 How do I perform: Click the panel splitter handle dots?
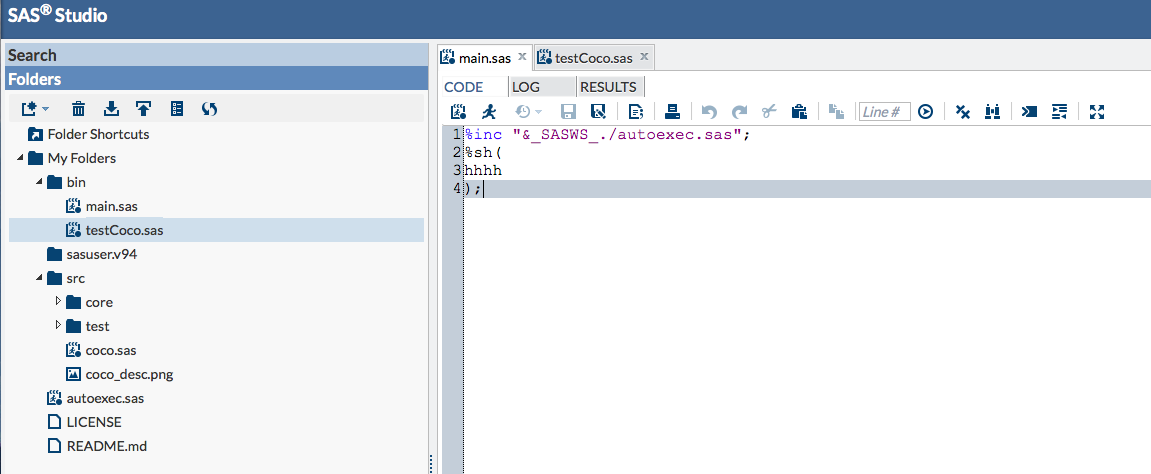(x=431, y=464)
